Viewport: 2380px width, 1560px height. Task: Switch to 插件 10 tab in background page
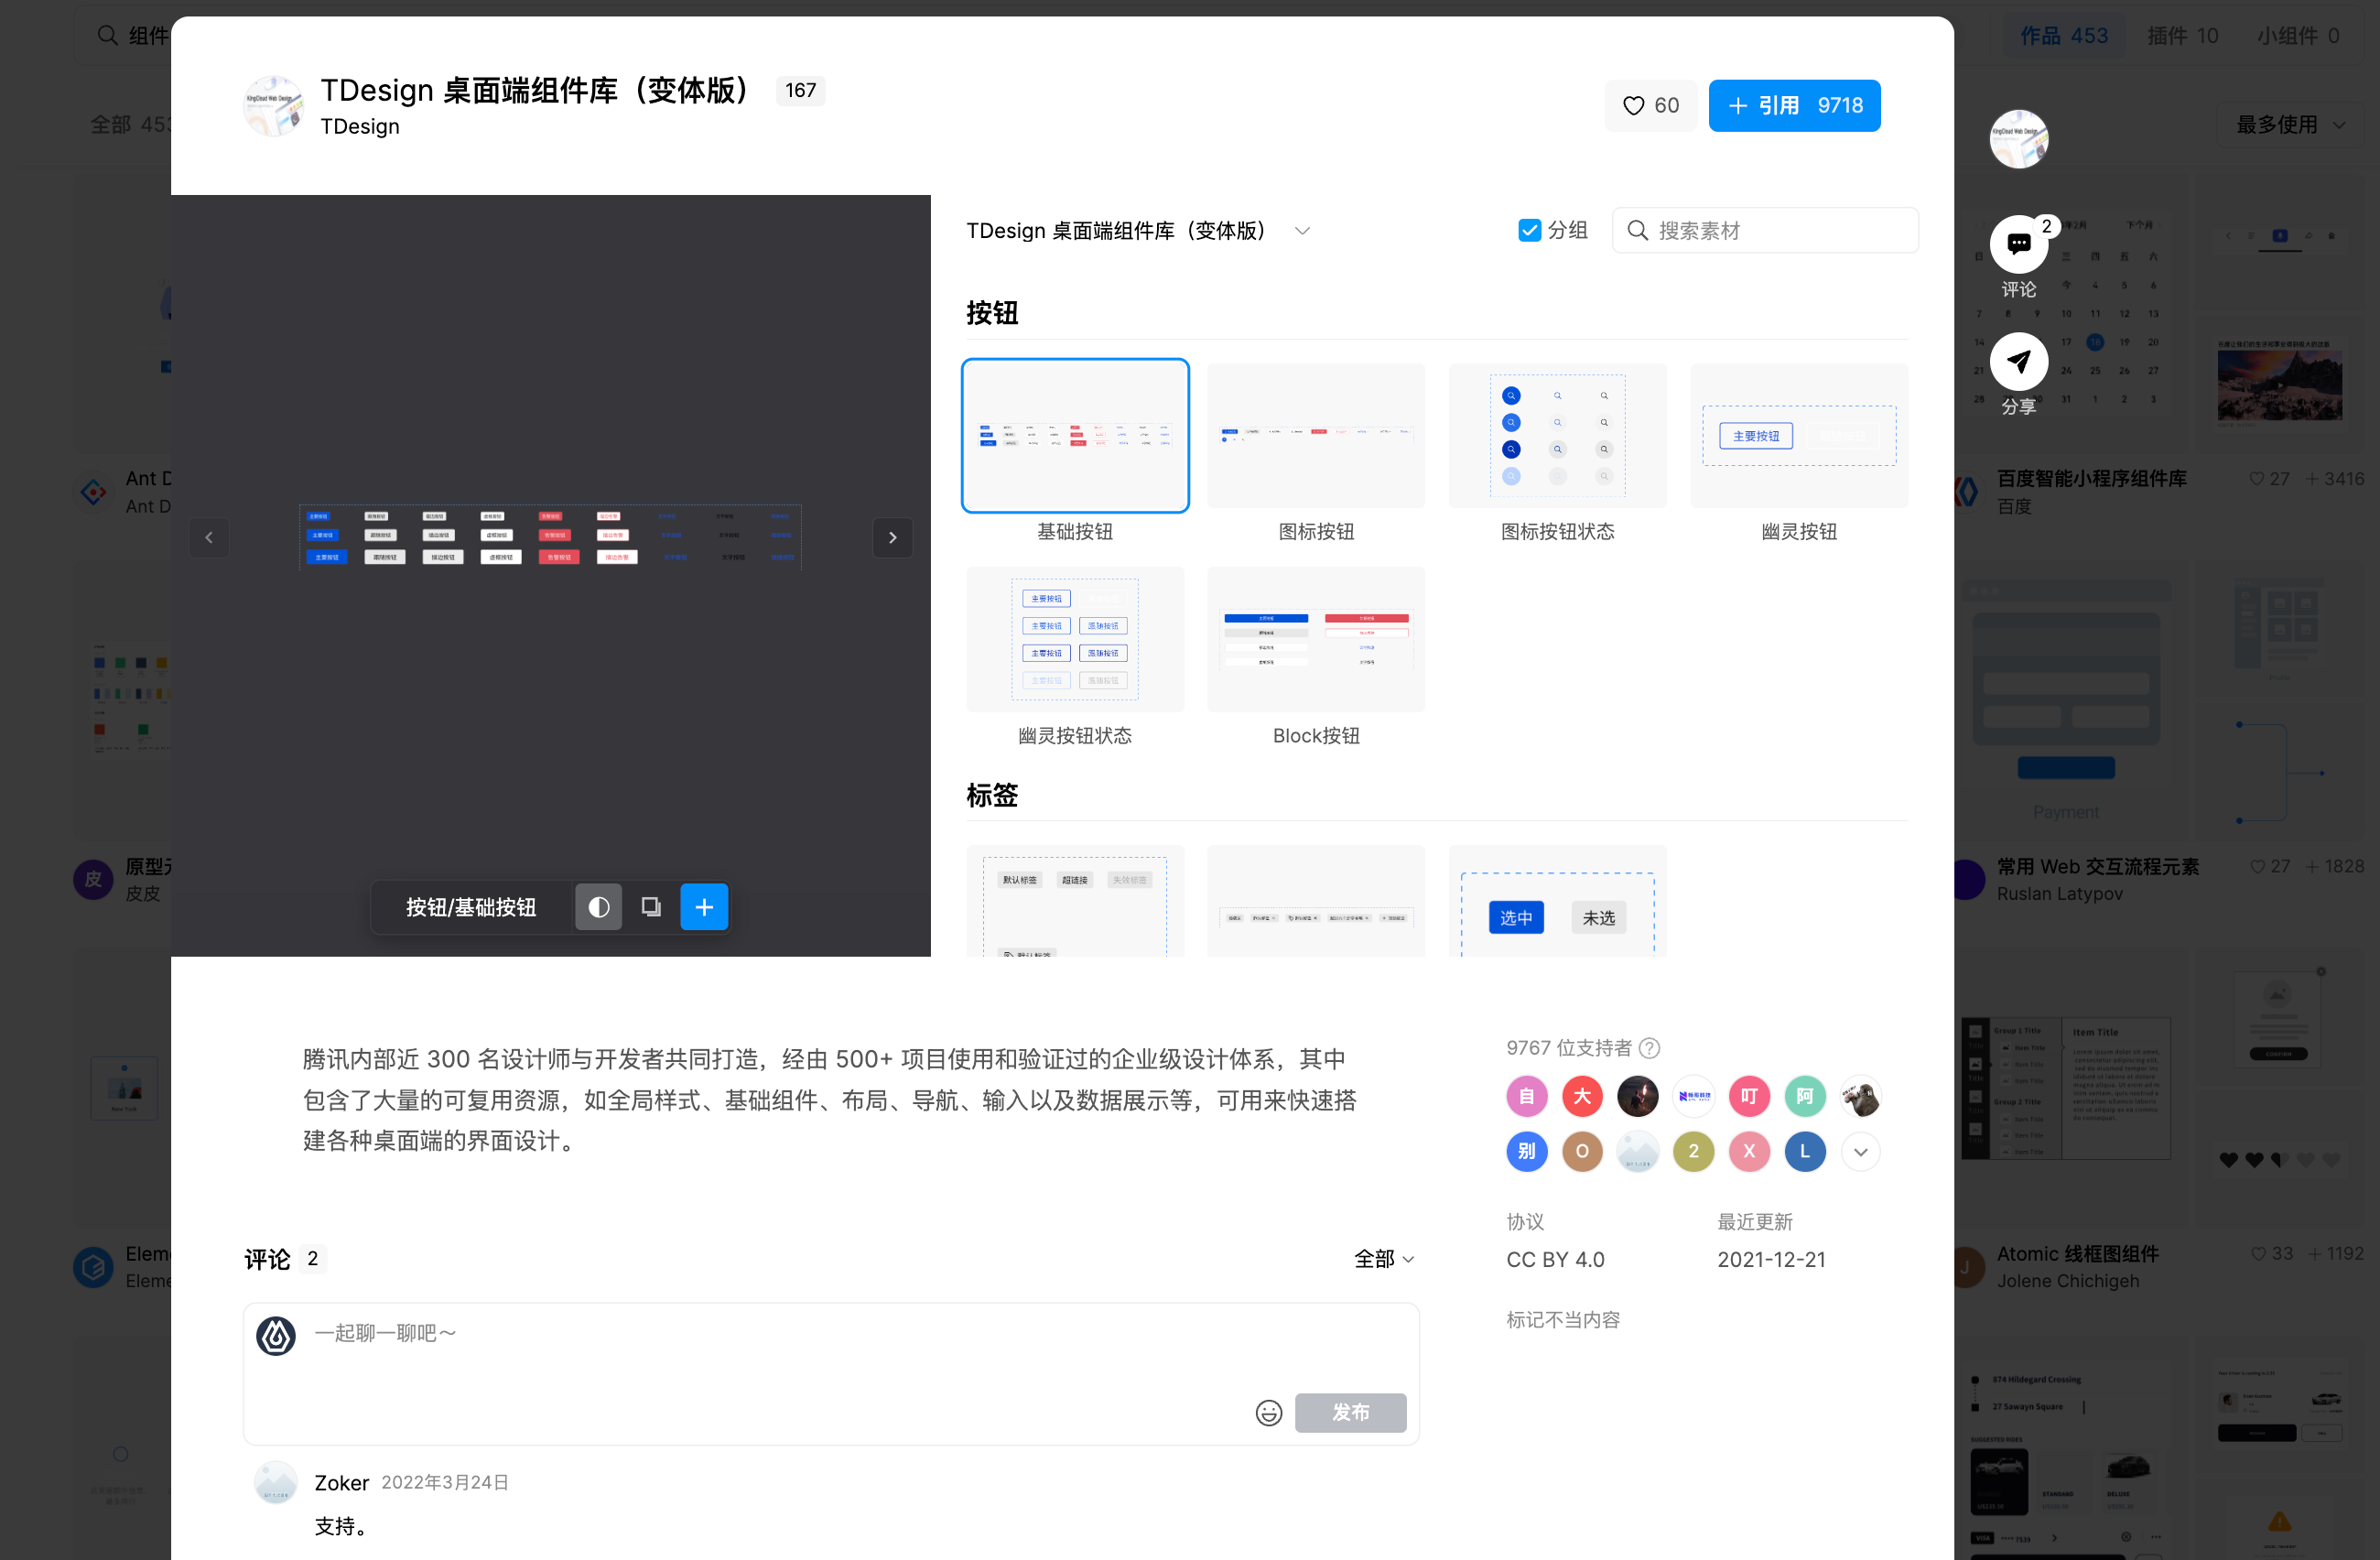pos(2183,36)
